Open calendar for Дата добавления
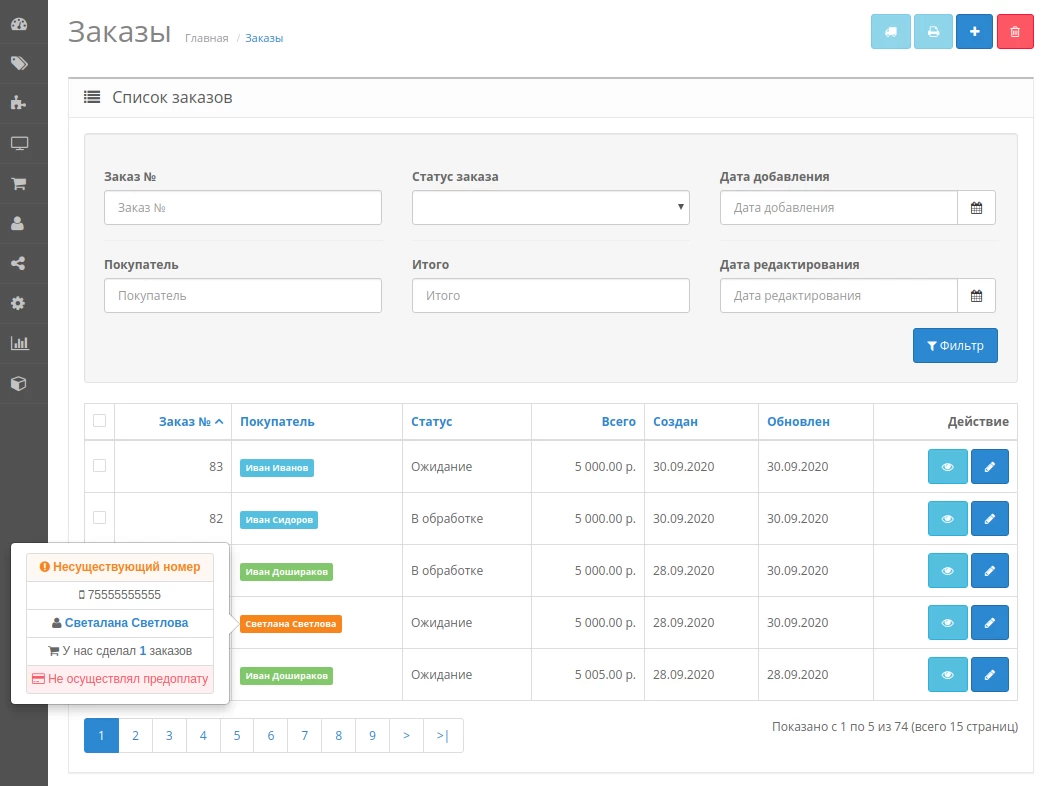This screenshot has width=1044, height=786. 976,208
